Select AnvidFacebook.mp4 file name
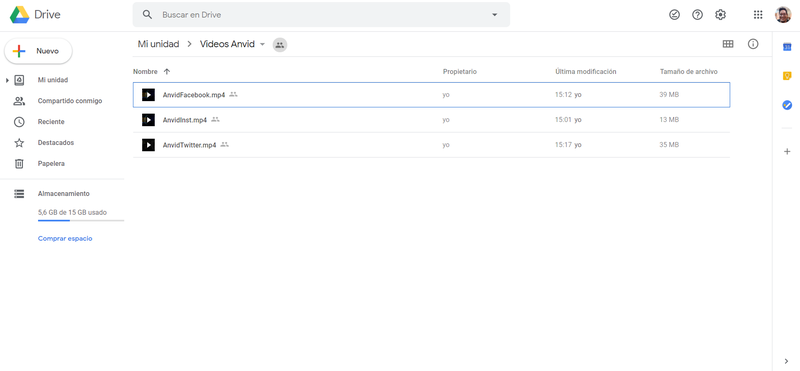The image size is (800, 371). 194,95
